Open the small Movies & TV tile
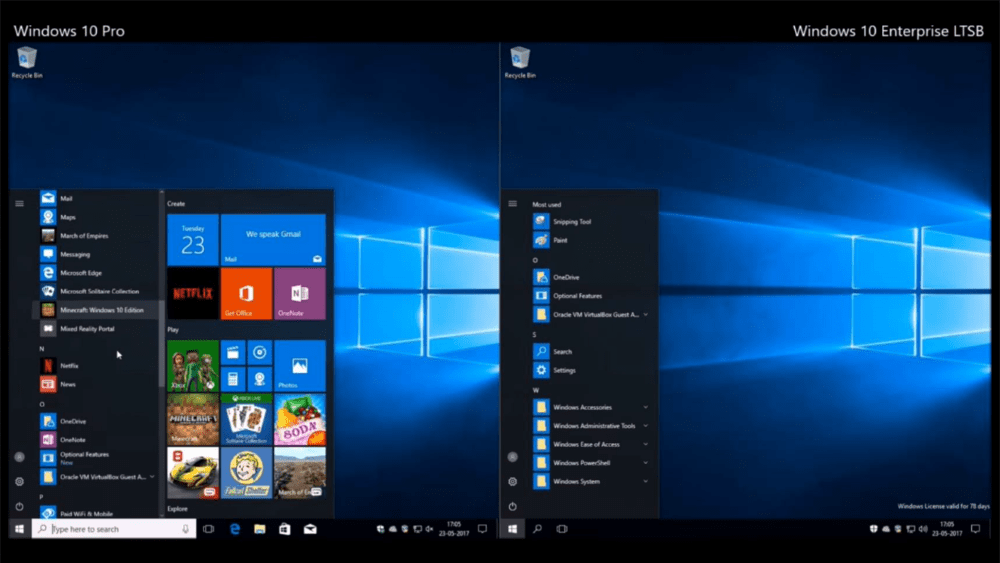Viewport: 1000px width, 563px height. click(x=233, y=353)
